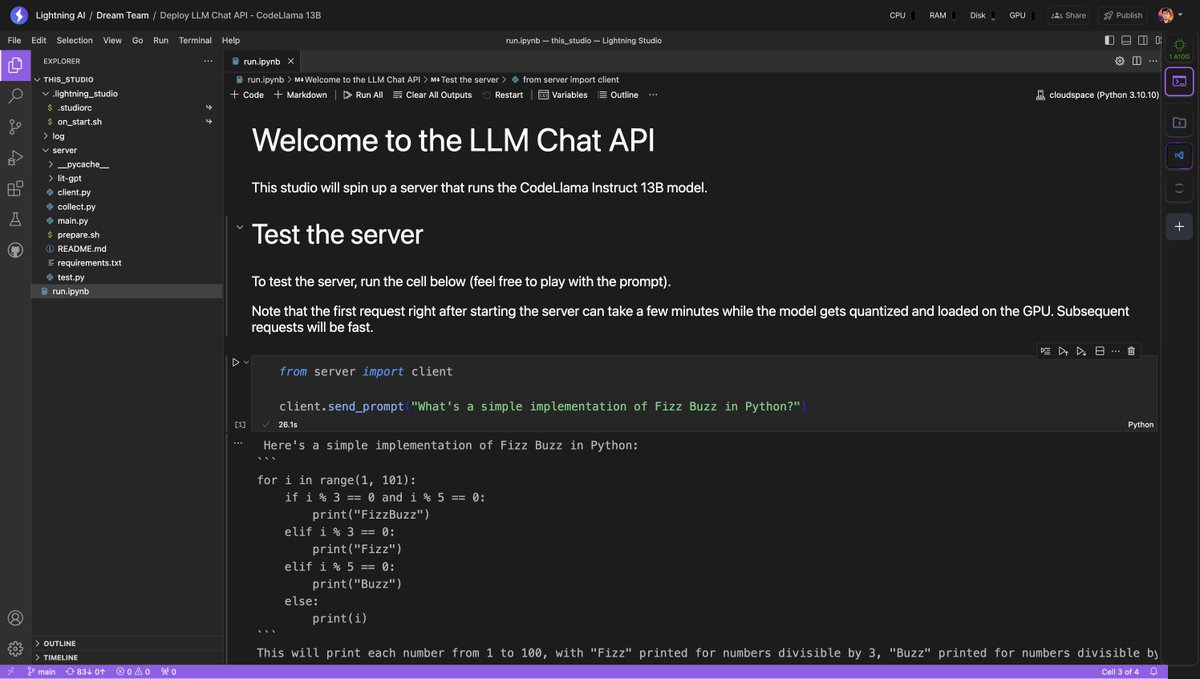Viewport: 1200px width, 679px height.
Task: Toggle secondary side bar layout button
Action: coord(1143,40)
